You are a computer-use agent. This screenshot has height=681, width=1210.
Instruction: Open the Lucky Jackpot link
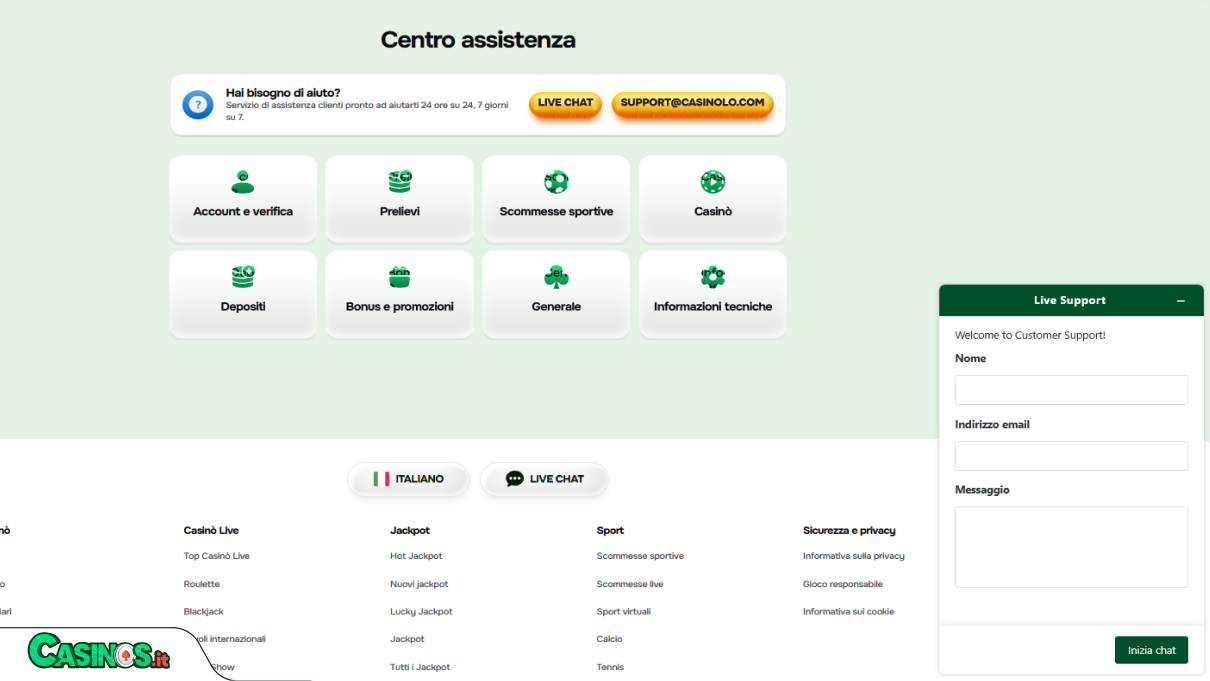(x=421, y=611)
